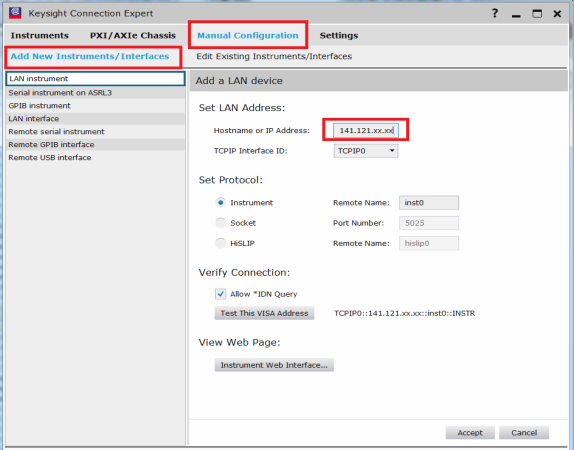
Task: Click the Port Number 5025 field
Action: [x=429, y=223]
